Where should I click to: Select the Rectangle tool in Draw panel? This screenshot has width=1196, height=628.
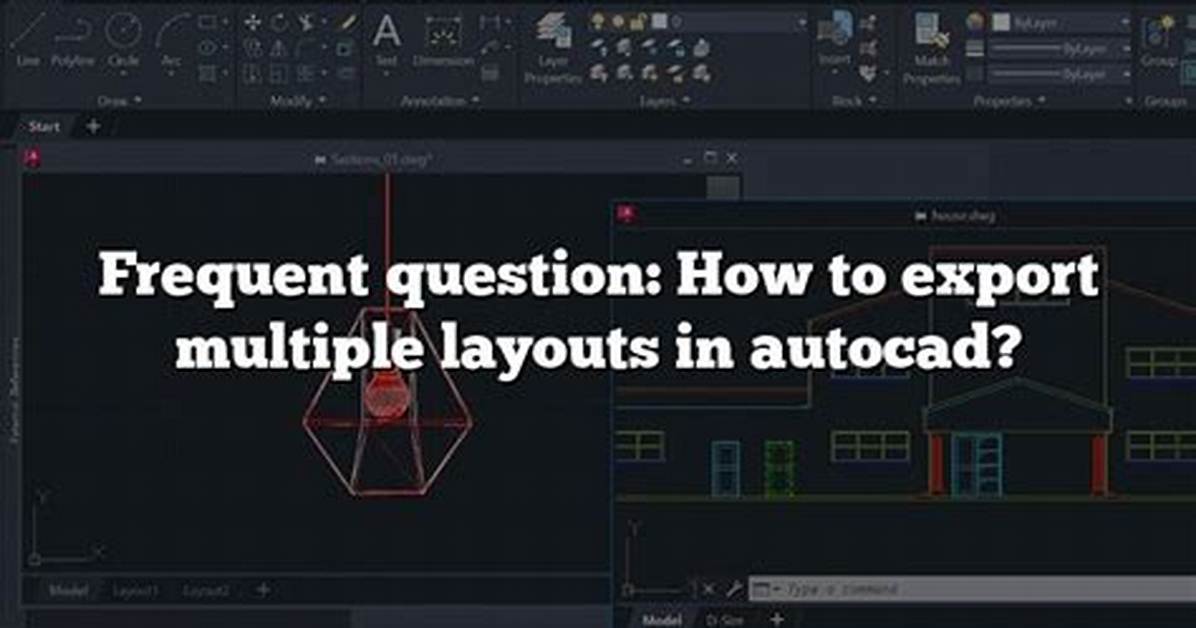[207, 23]
